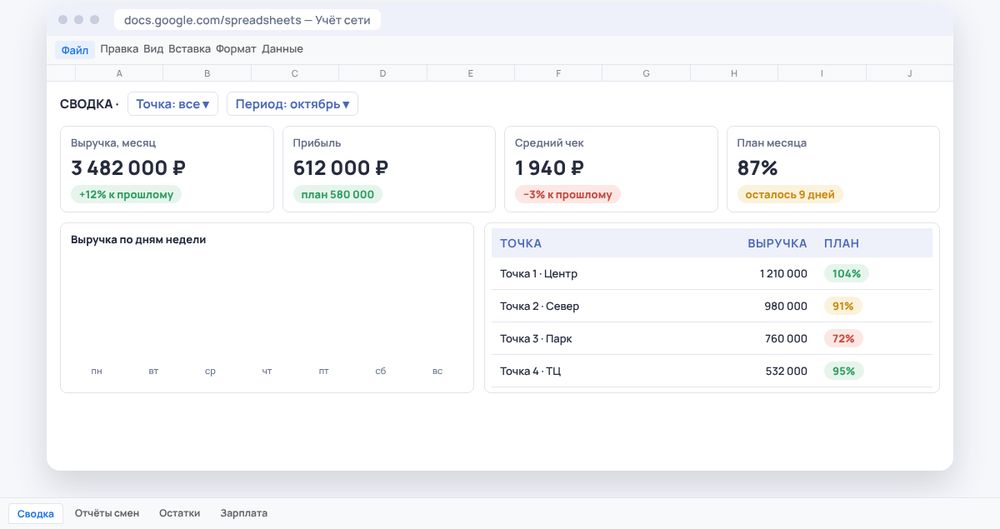The width and height of the screenshot is (1000, 529).
Task: Select the Точка 3 · Парк row name
Action: pyautogui.click(x=536, y=339)
